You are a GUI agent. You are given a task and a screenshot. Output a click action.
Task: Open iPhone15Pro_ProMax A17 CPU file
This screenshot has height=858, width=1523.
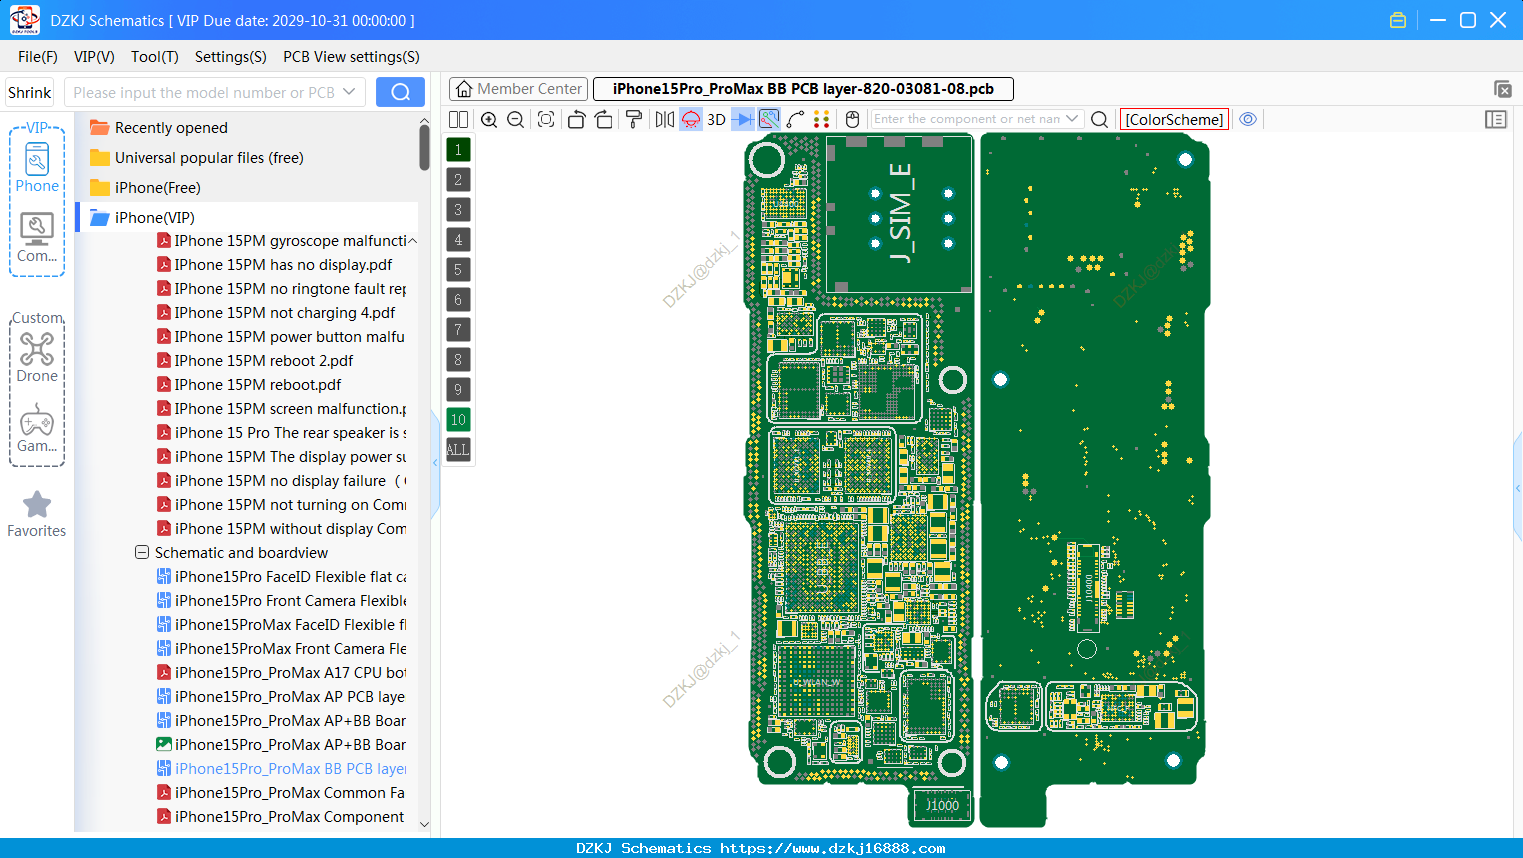(290, 673)
